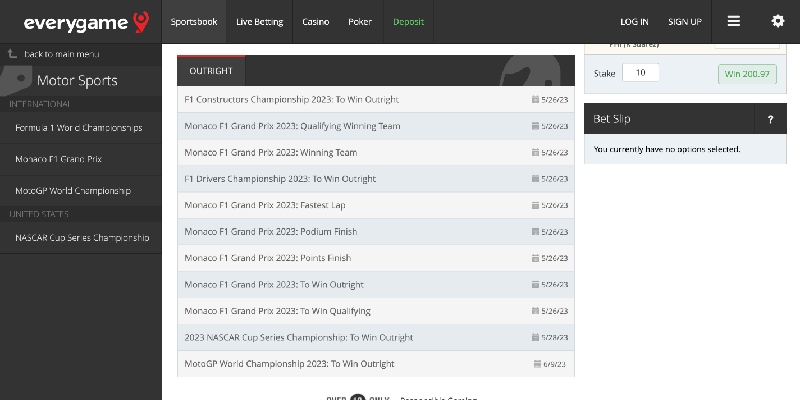Click the back arrow icon in sidebar

[13, 54]
